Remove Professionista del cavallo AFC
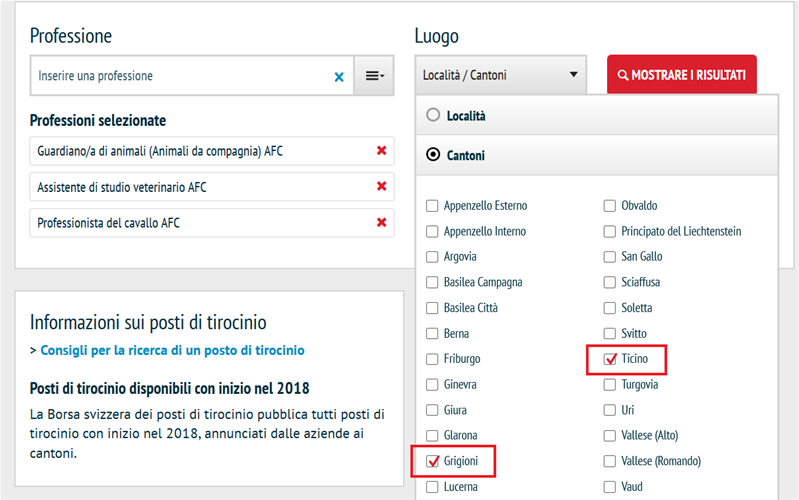Viewport: 799px width, 500px height. (381, 222)
